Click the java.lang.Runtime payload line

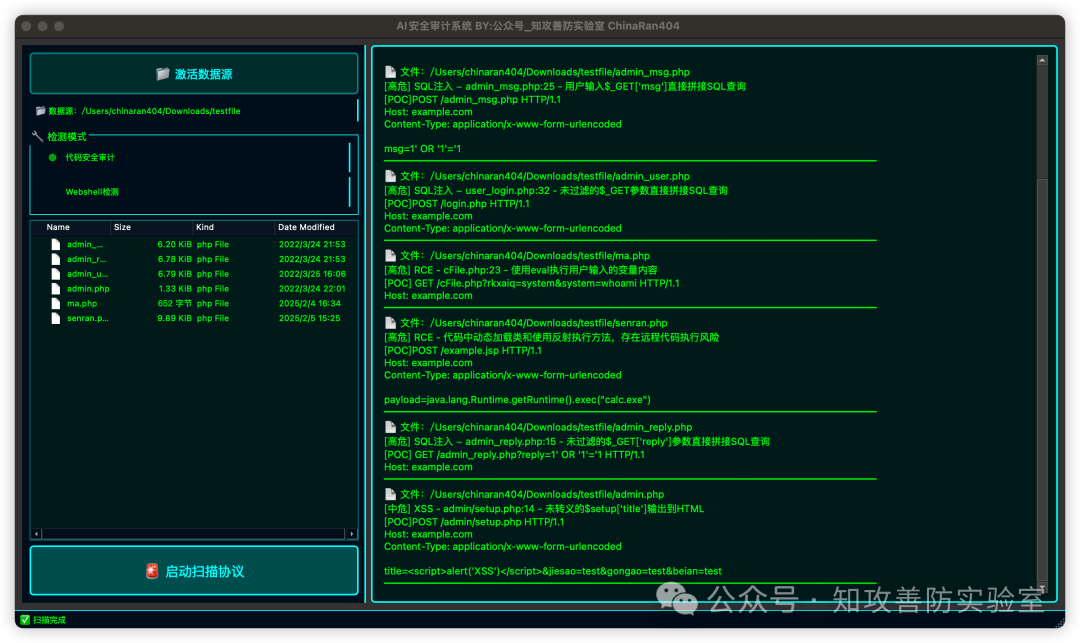(517, 399)
